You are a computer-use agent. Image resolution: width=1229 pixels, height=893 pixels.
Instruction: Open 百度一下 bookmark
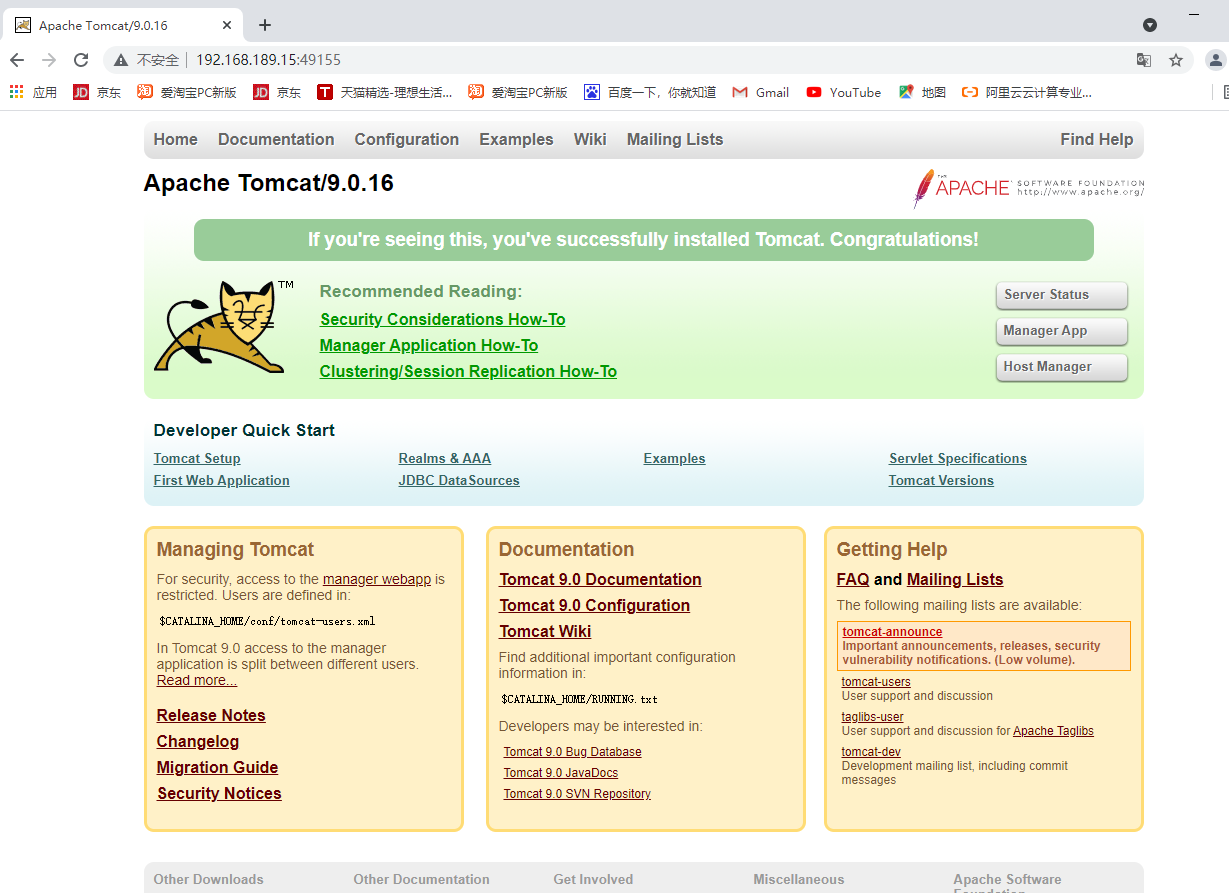click(650, 92)
